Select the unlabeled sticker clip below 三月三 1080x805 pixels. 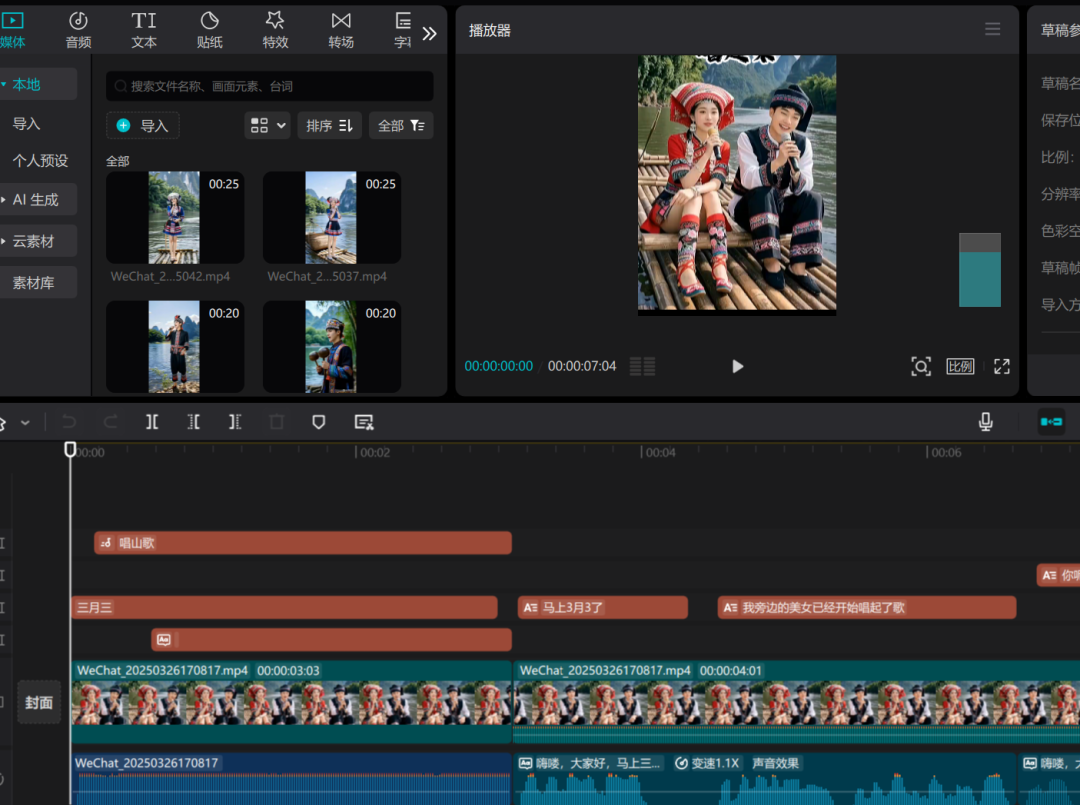point(331,640)
